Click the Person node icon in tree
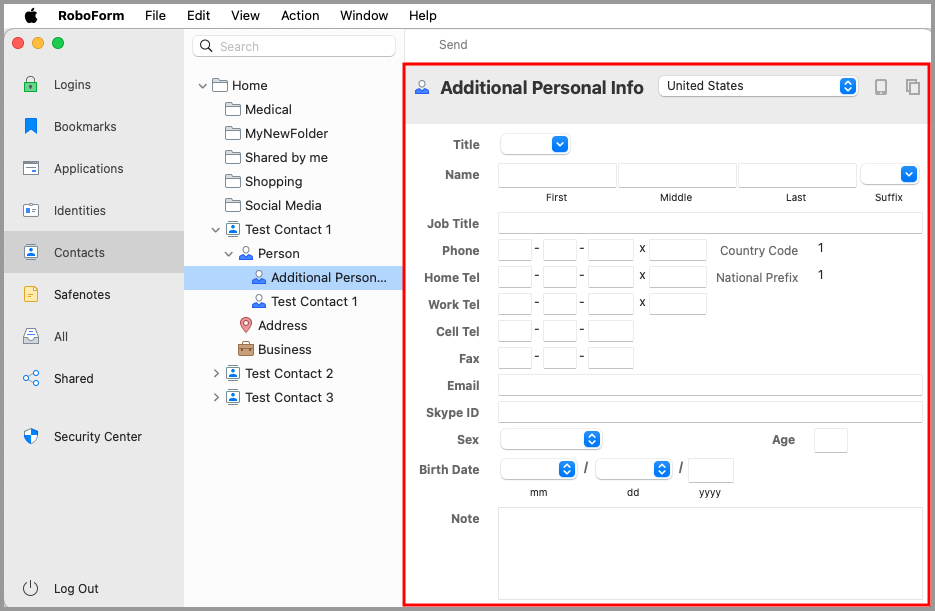935x611 pixels. [246, 253]
